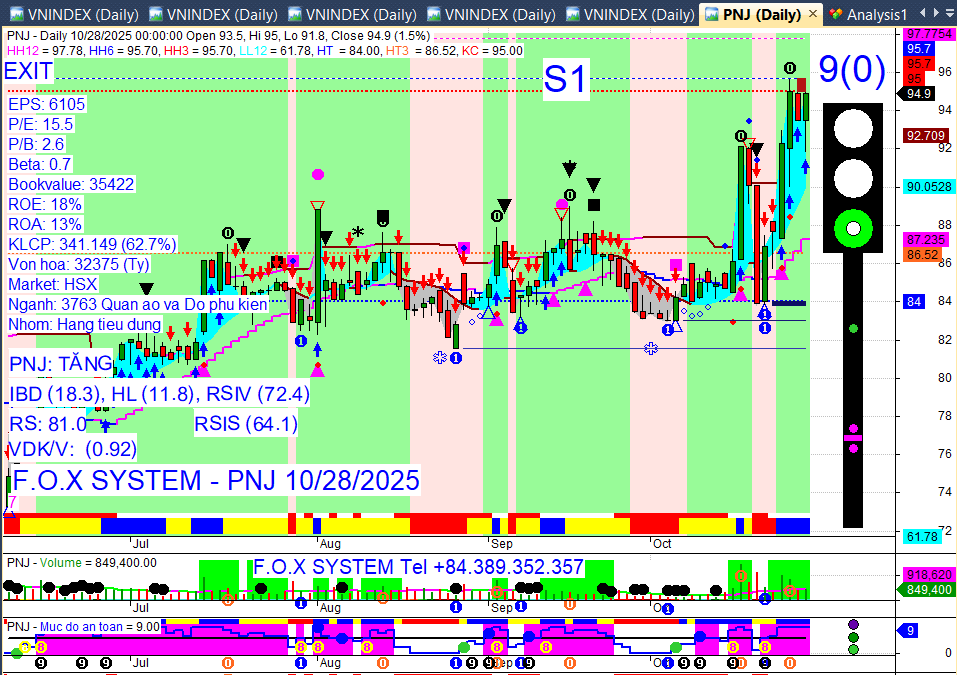Click the green traffic light indicator
This screenshot has height=675, width=957.
853,229
